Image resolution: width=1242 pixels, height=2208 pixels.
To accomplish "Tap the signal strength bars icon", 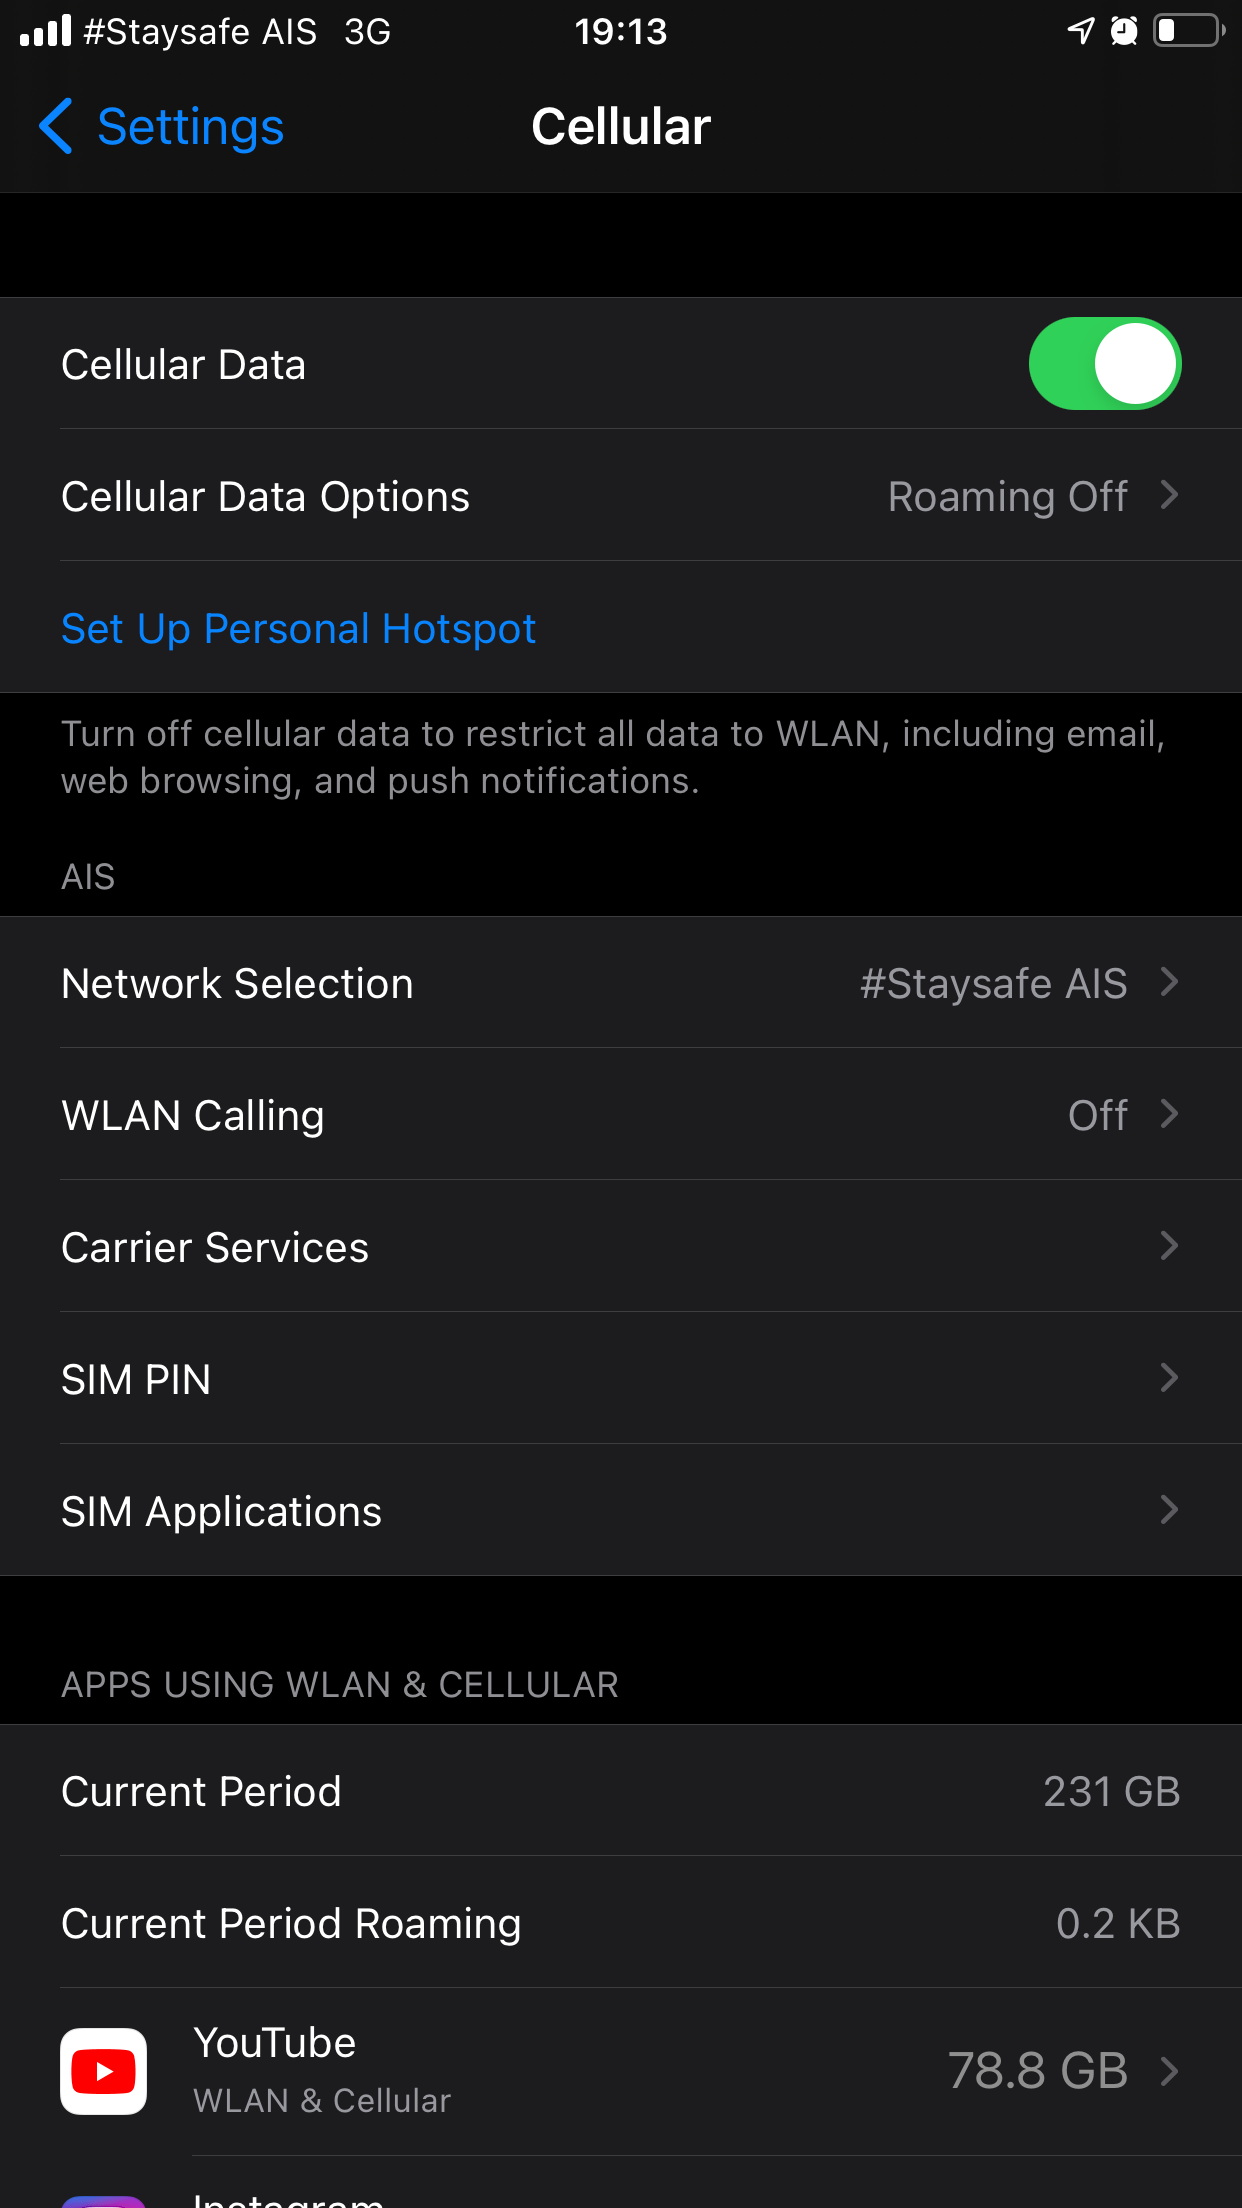I will coord(46,31).
